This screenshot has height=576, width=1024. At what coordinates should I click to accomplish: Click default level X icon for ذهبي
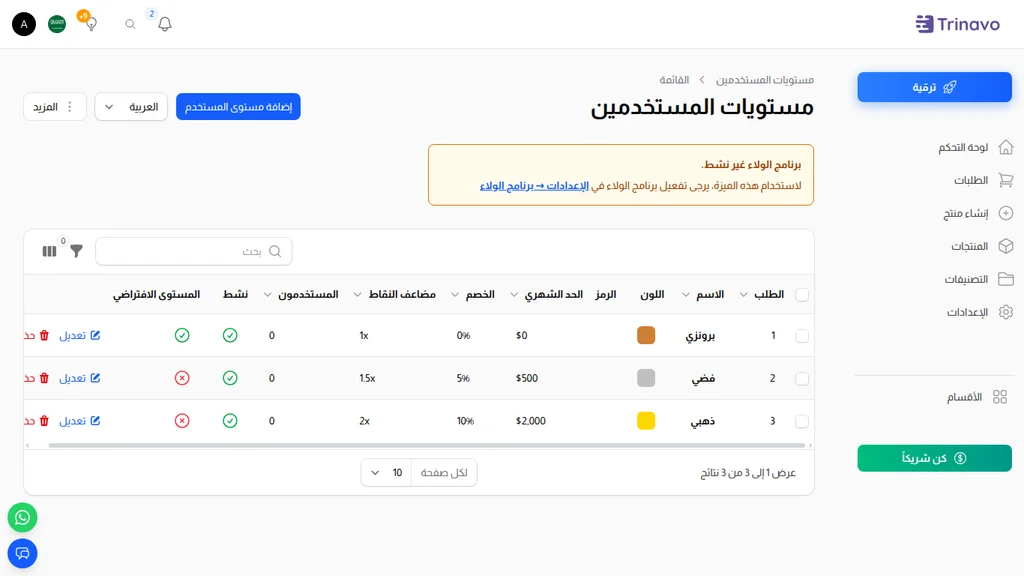click(x=182, y=421)
